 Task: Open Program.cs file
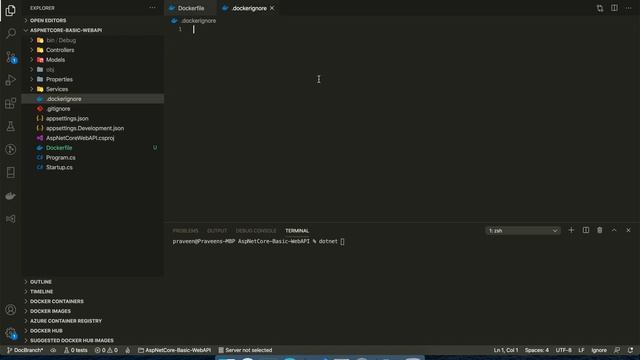pyautogui.click(x=93, y=158)
